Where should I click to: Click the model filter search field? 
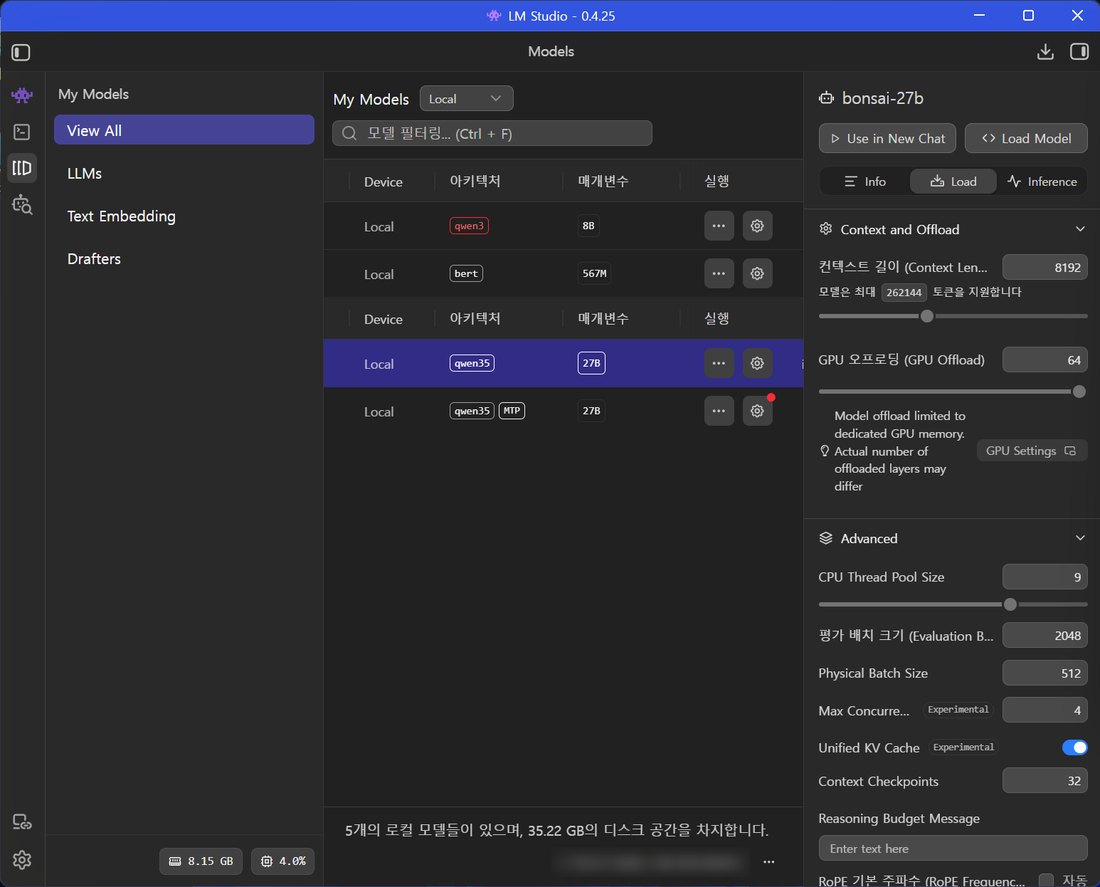(x=492, y=133)
